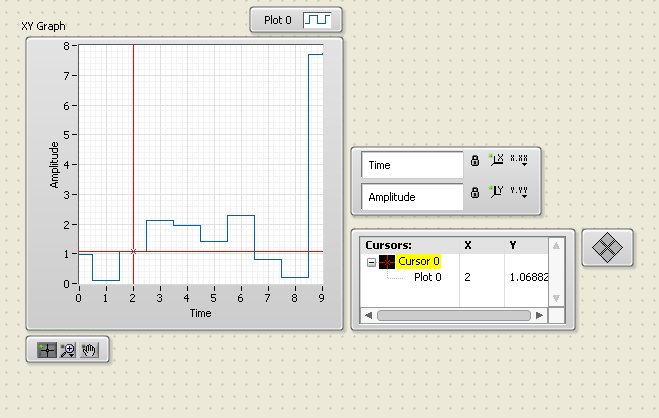Viewport: 659px width, 418px height.
Task: Click the red cursor crosshair point on graph
Action: (134, 252)
